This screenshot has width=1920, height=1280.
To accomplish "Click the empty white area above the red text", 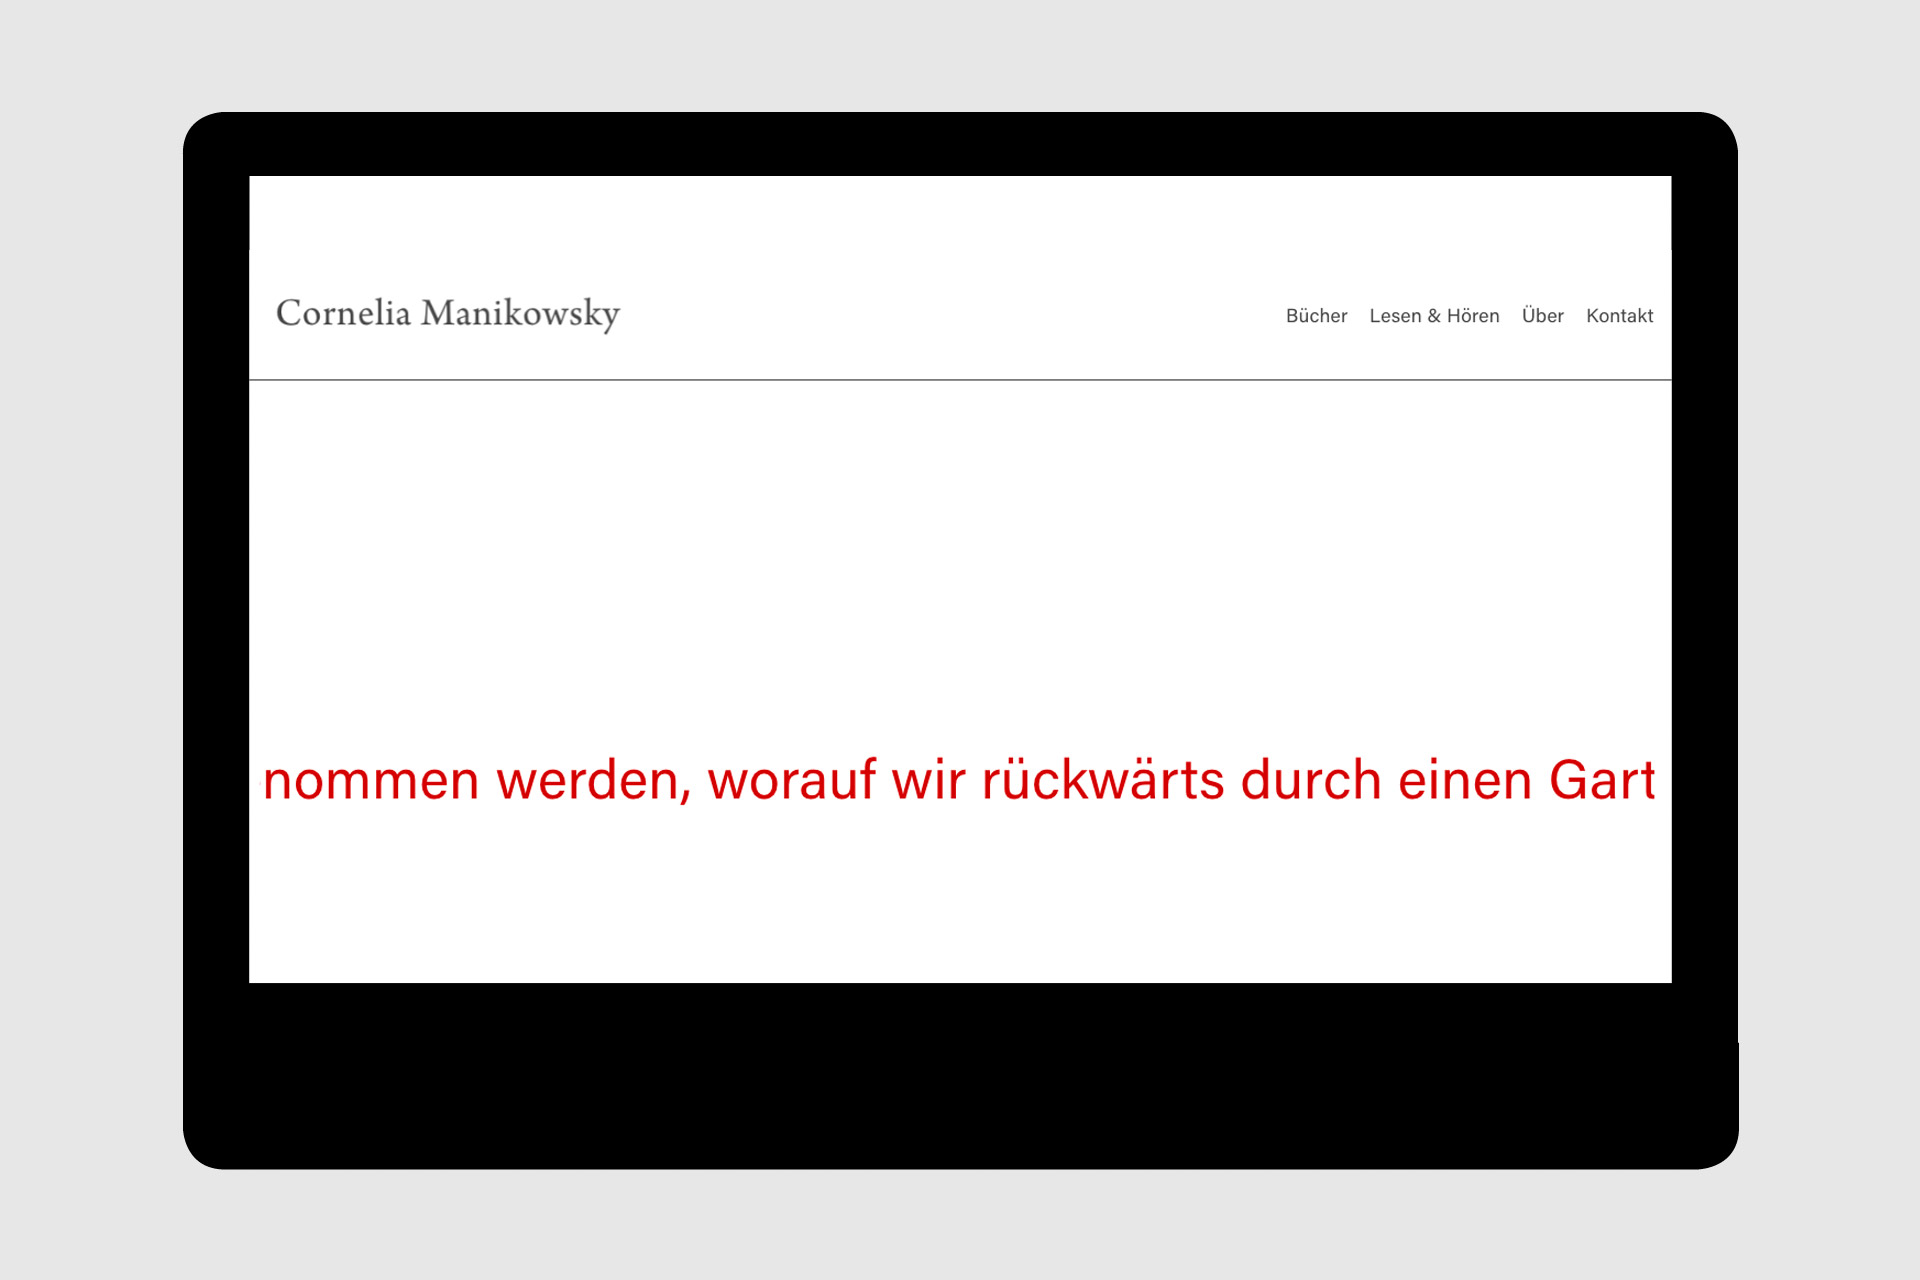I will coord(960,560).
